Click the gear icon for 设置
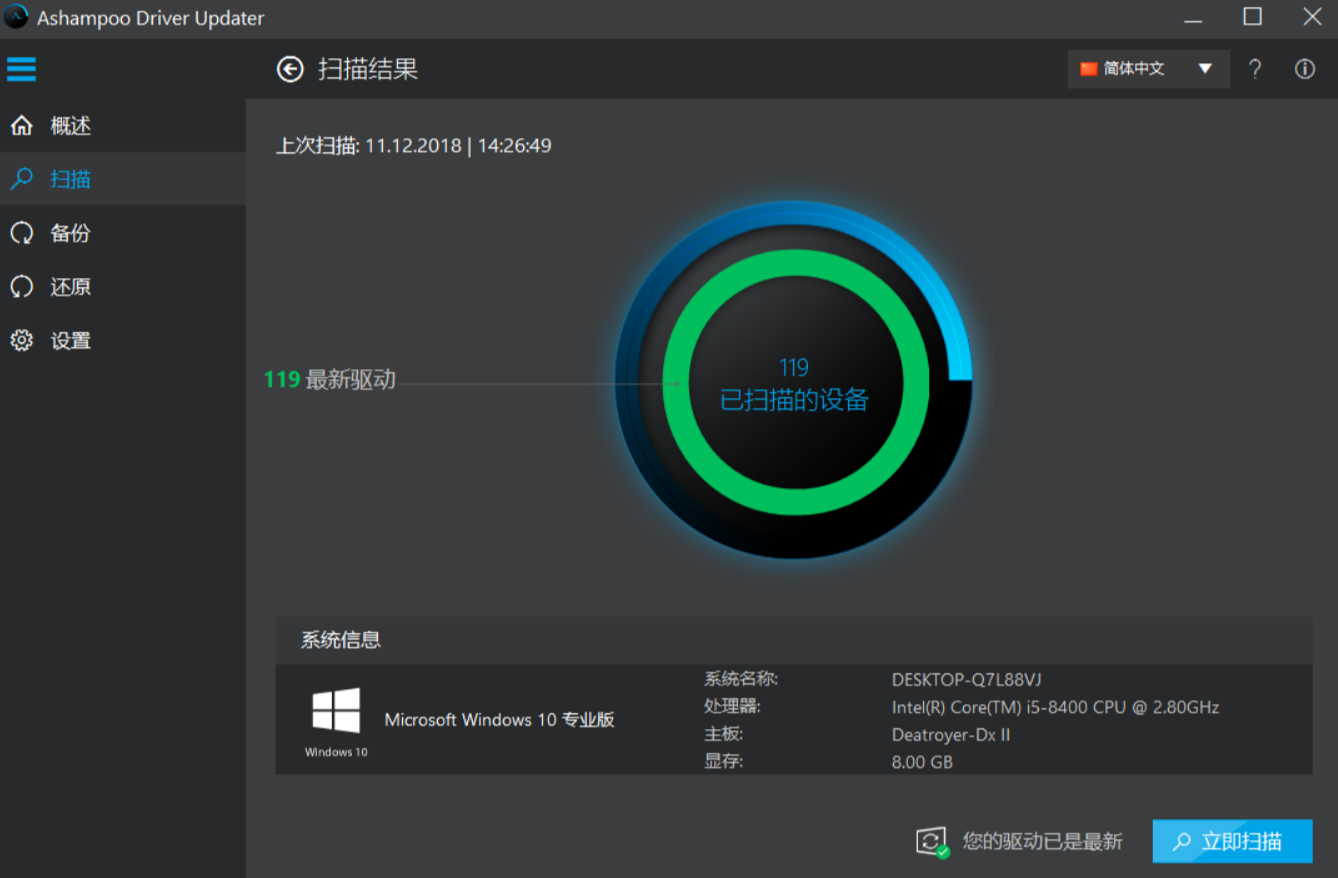 (x=21, y=341)
